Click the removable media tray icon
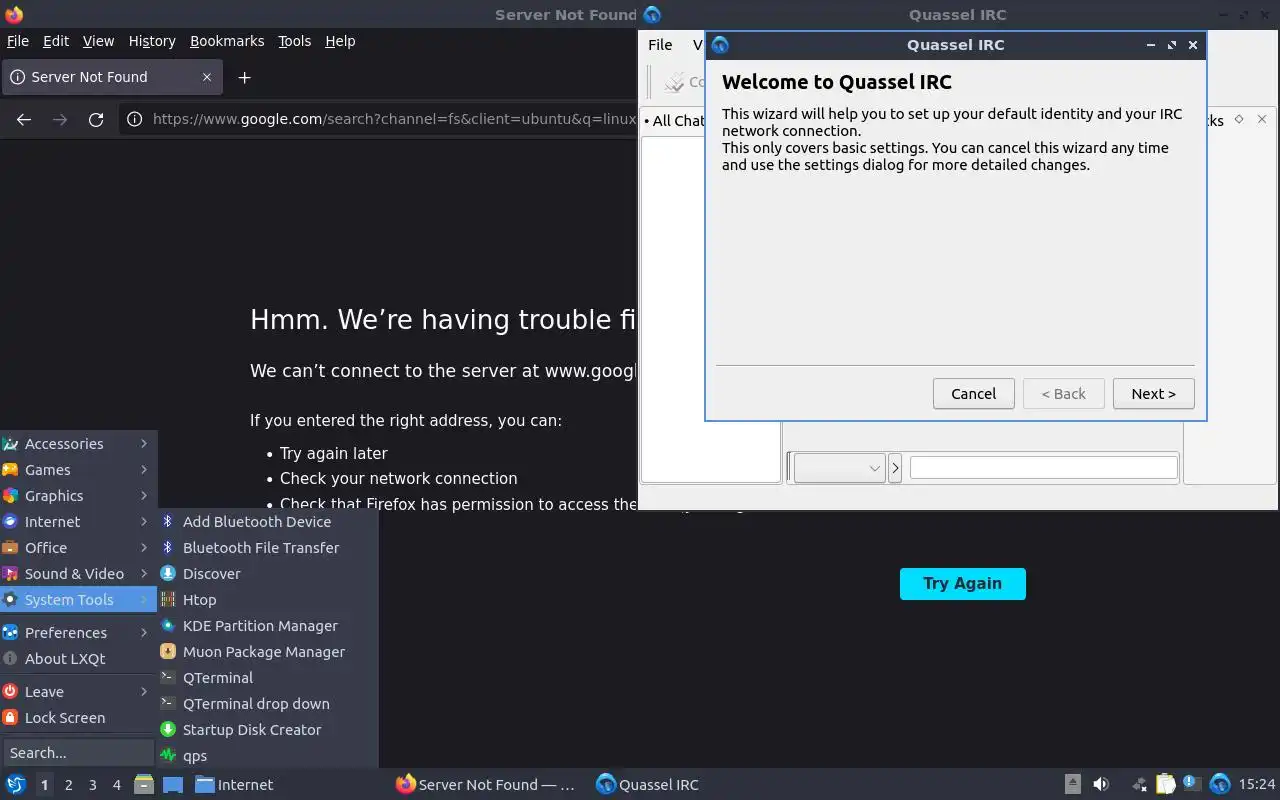This screenshot has width=1280, height=800. tap(1072, 784)
